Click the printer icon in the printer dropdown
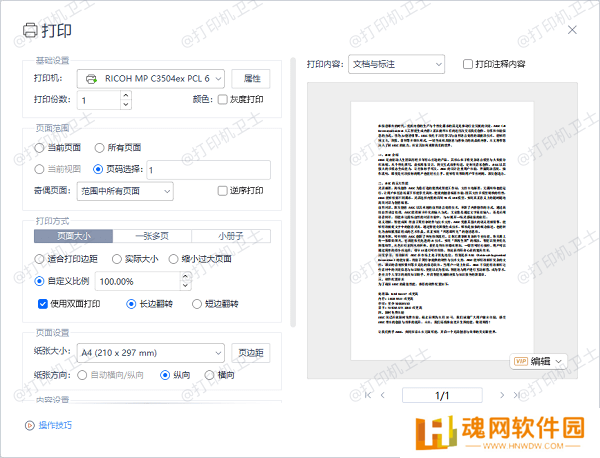 point(91,79)
